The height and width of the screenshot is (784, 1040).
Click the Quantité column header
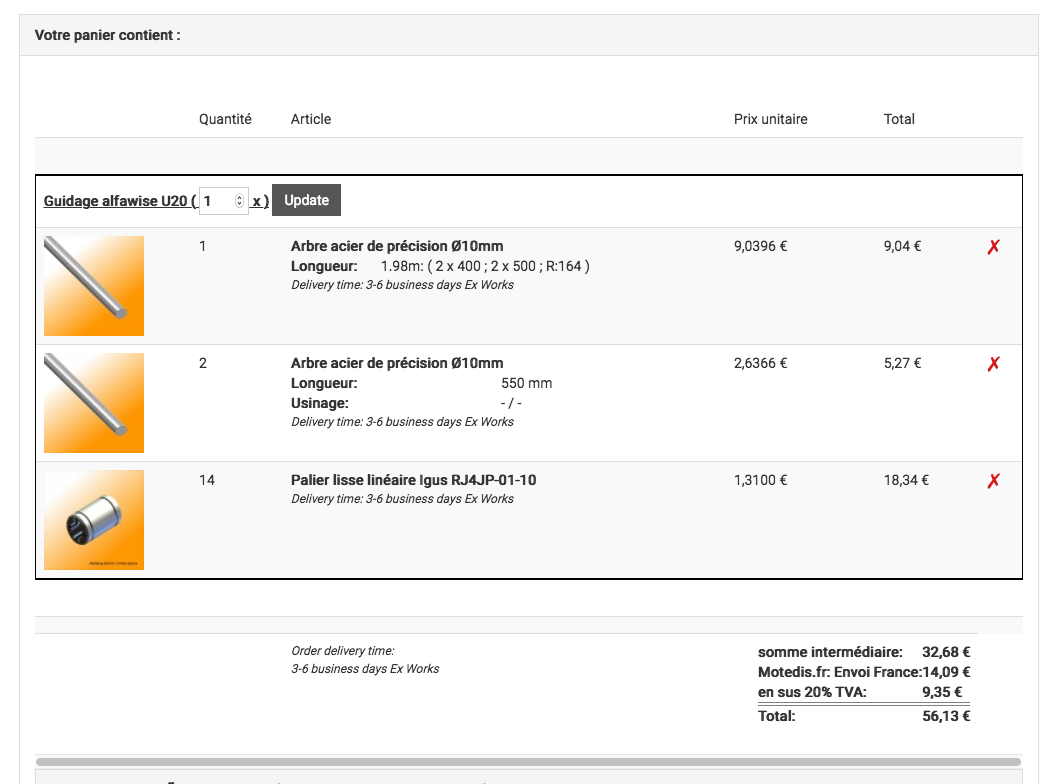[x=225, y=119]
